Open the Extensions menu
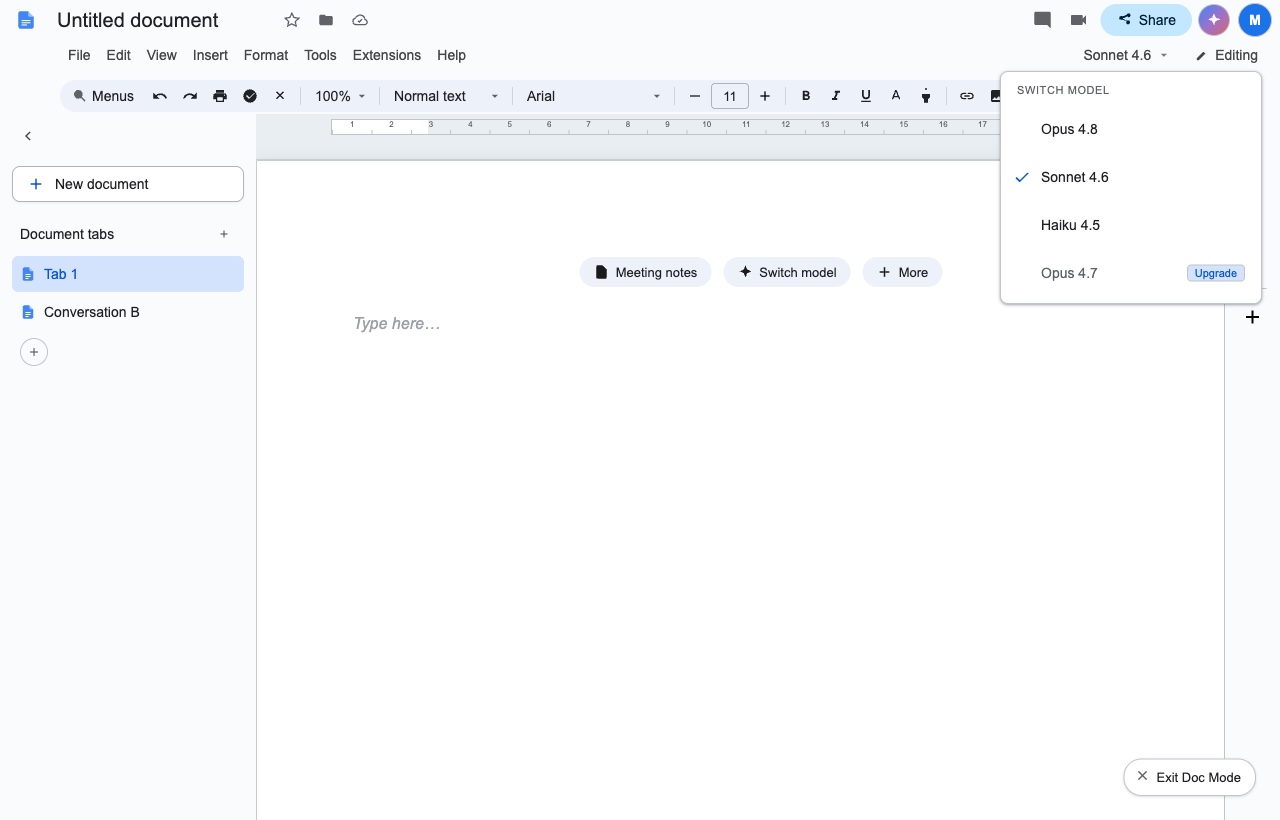The height and width of the screenshot is (820, 1280). pyautogui.click(x=386, y=55)
